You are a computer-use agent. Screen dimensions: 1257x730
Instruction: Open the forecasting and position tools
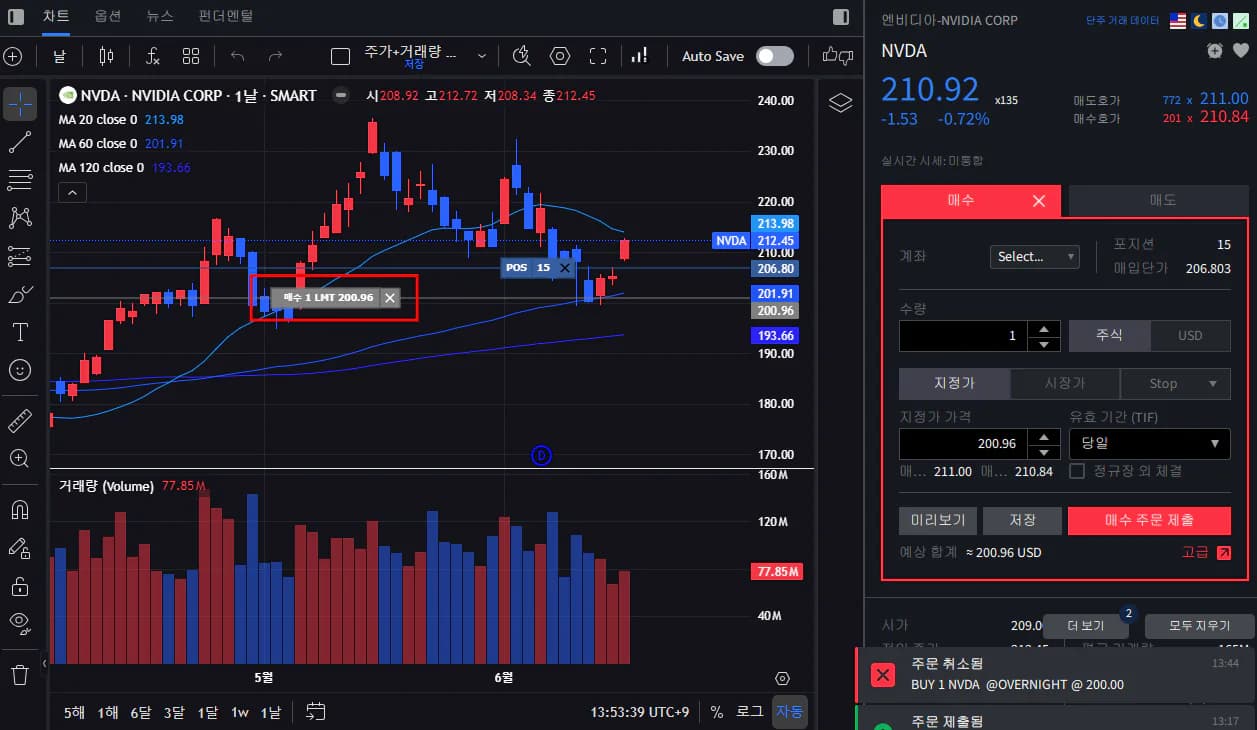pos(20,256)
